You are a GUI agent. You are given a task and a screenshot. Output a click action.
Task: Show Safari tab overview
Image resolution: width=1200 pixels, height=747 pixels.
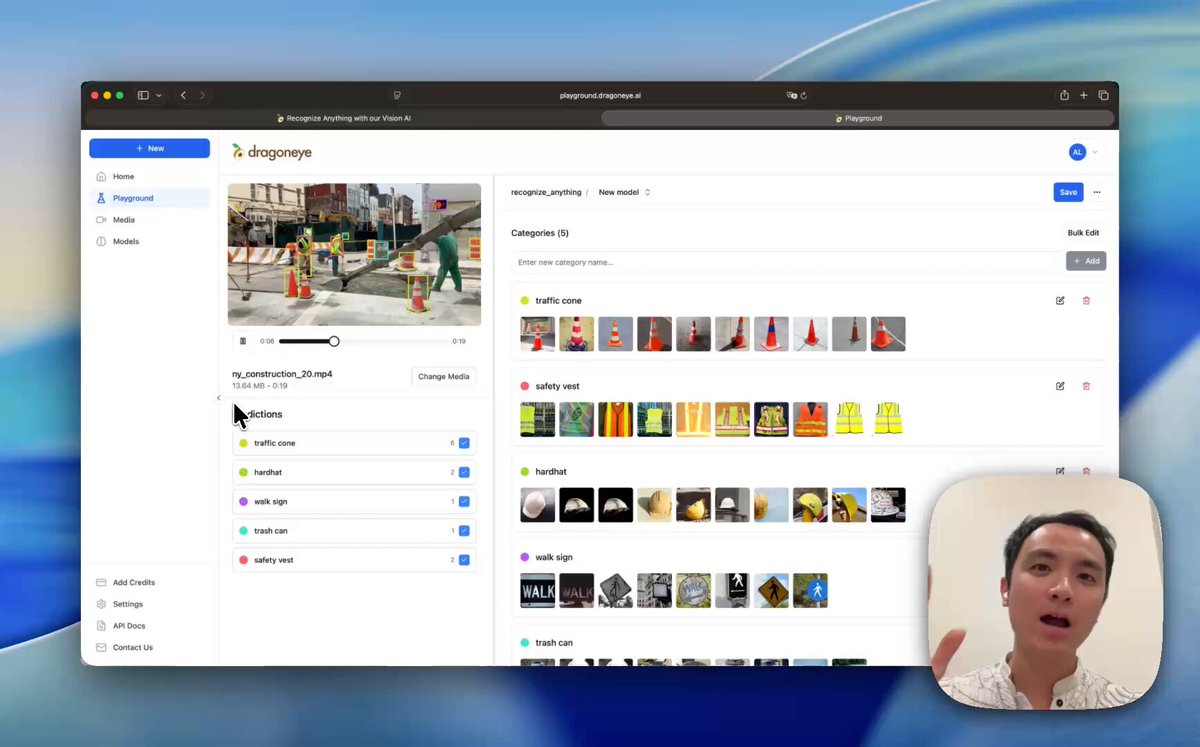[1104, 95]
